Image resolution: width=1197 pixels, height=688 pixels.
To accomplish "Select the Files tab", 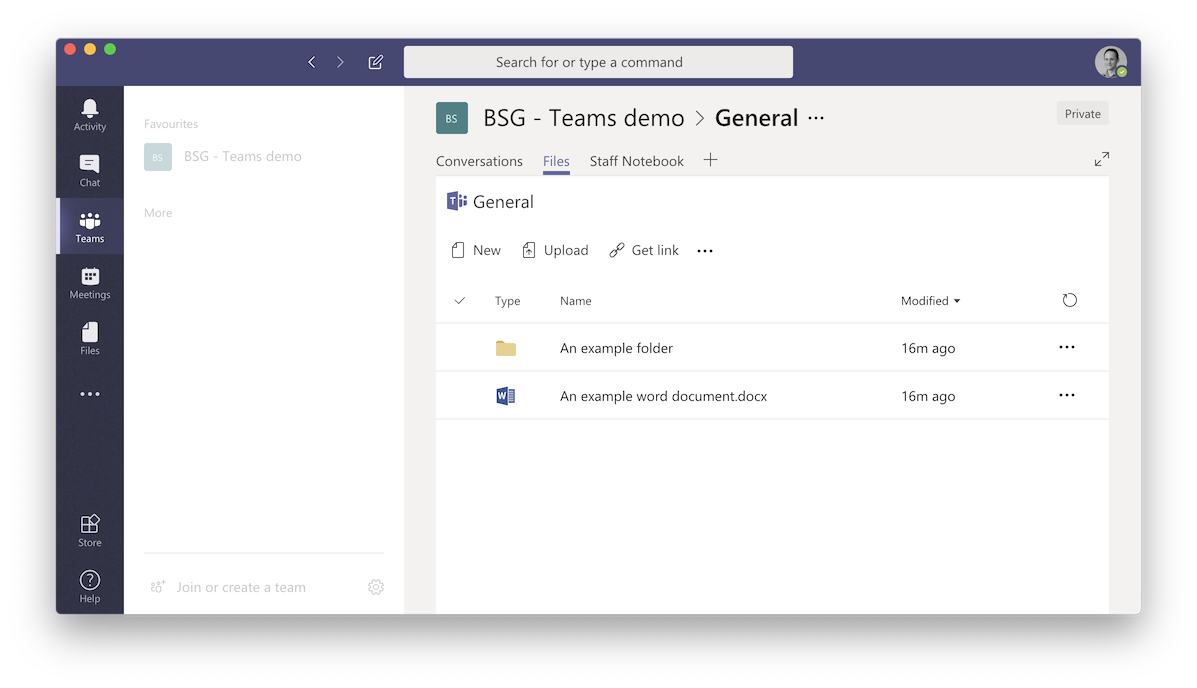I will pos(557,161).
